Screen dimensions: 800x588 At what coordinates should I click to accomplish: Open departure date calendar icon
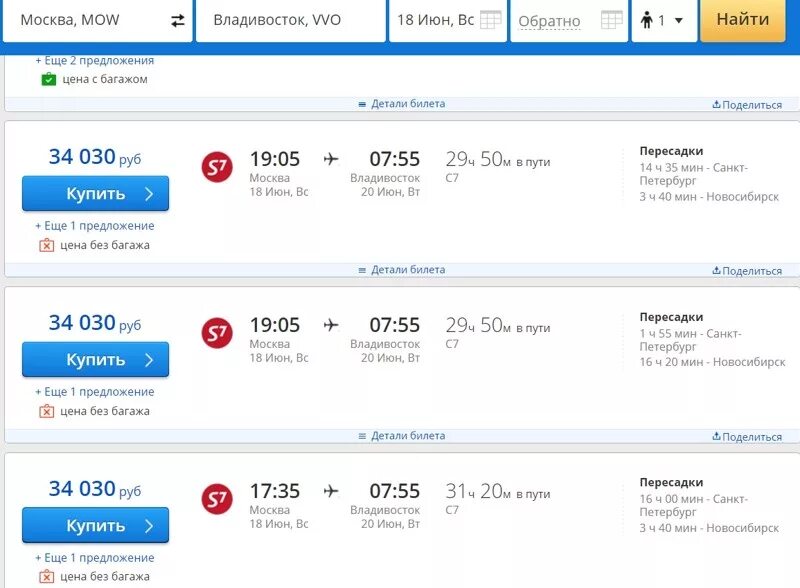(490, 20)
